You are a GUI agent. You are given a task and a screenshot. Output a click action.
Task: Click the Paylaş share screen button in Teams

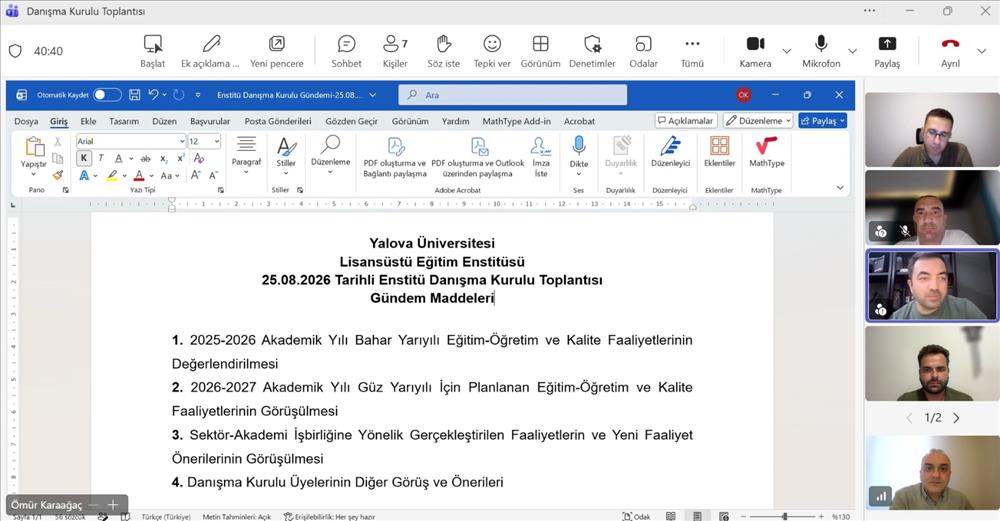887,51
